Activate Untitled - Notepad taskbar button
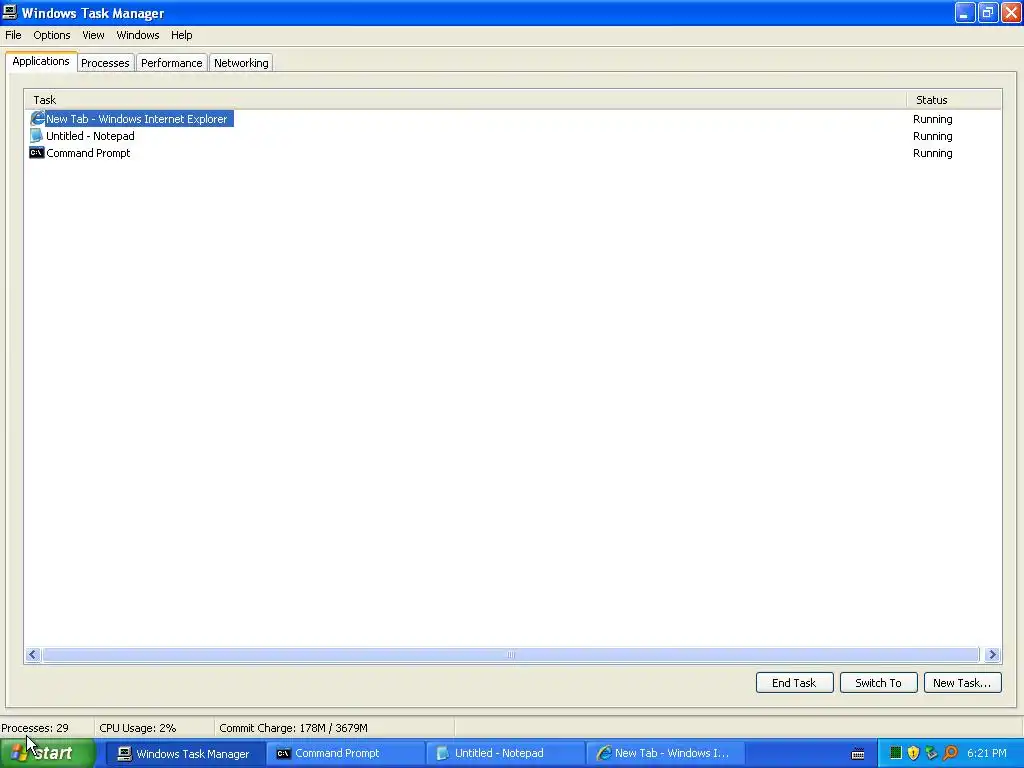This screenshot has width=1024, height=768. point(505,754)
